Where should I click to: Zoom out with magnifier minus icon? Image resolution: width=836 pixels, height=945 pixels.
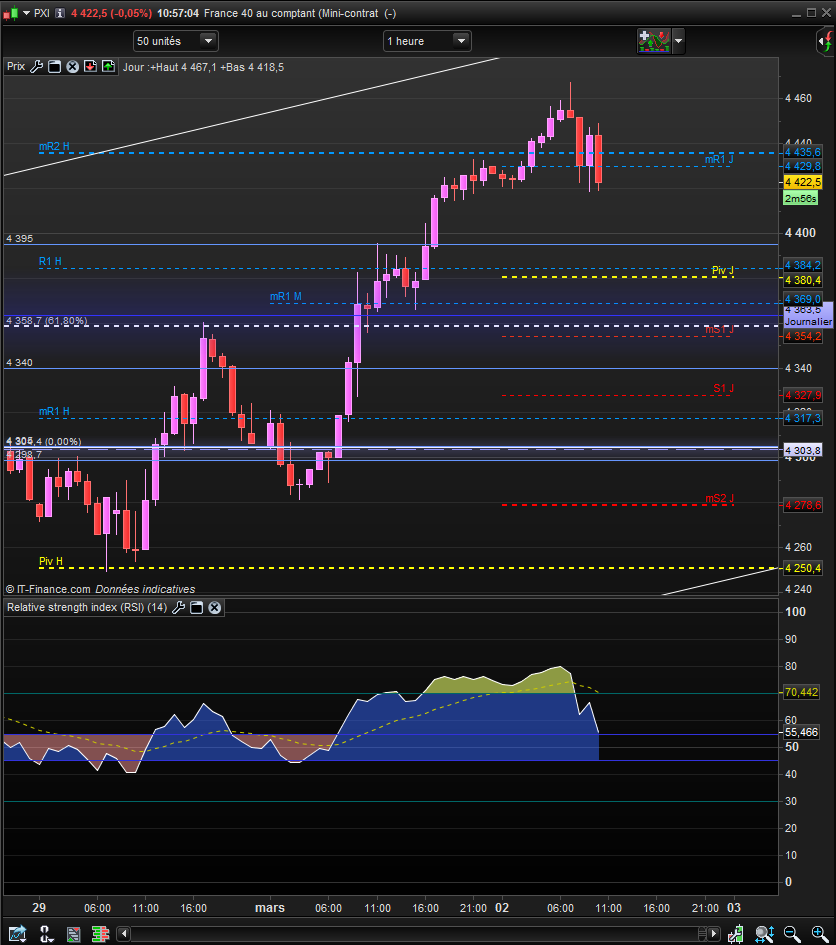792,934
